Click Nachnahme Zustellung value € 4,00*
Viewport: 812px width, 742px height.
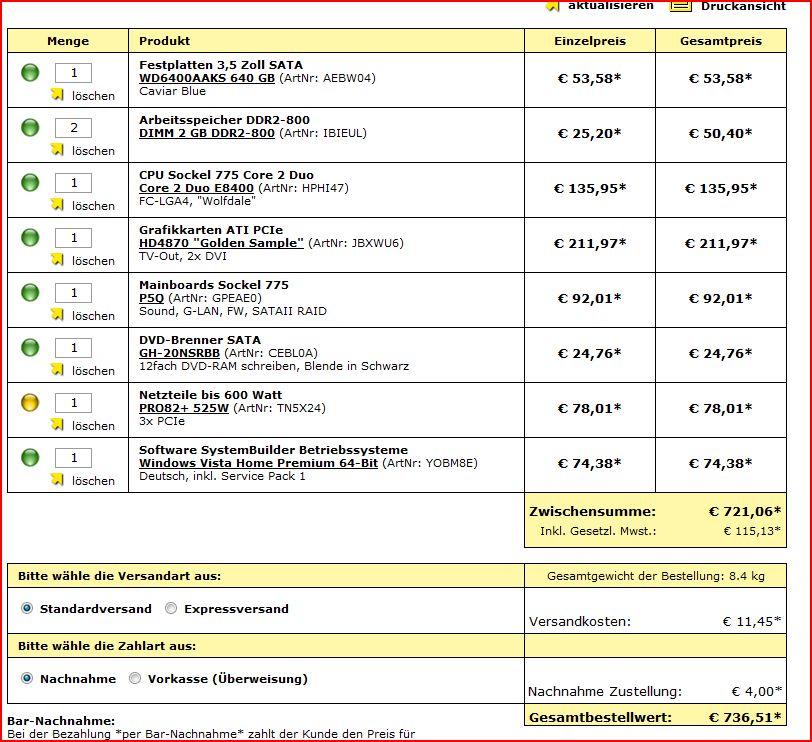tap(756, 691)
